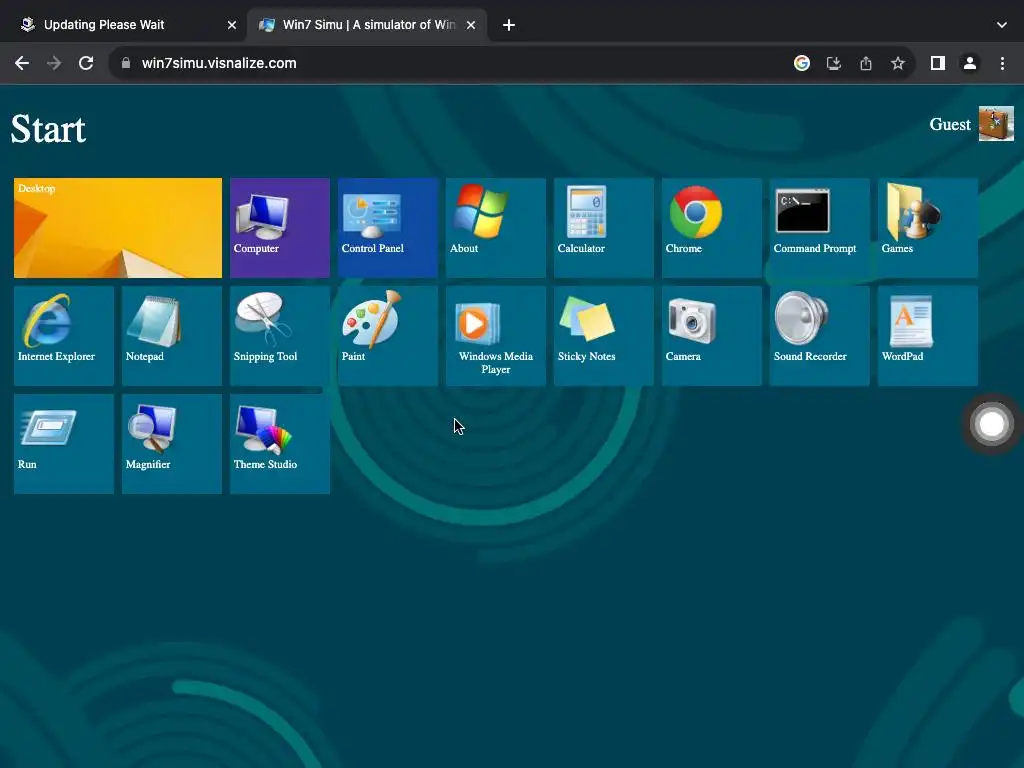Launch Command Prompt

820,228
